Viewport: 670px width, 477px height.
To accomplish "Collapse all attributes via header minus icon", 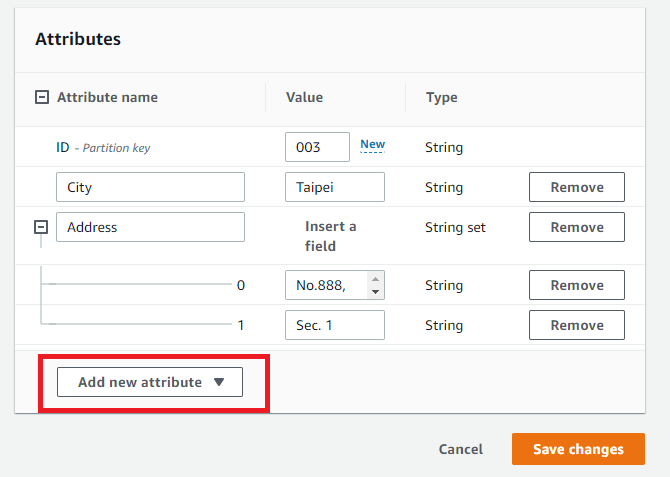I will click(42, 97).
